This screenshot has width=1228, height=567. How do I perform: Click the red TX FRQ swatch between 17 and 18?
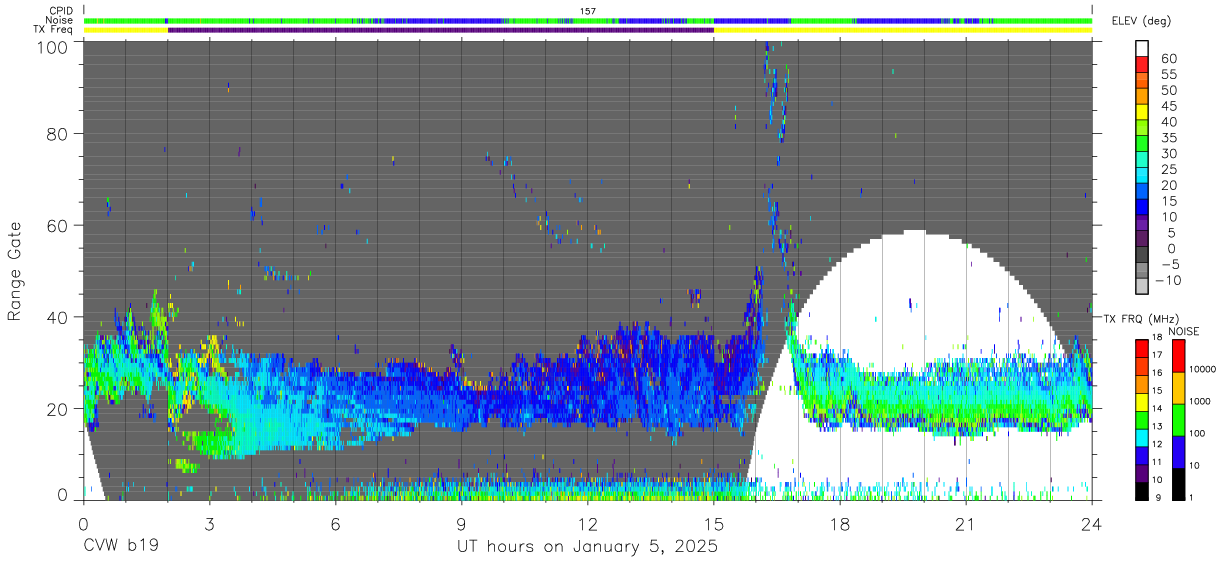click(1142, 348)
